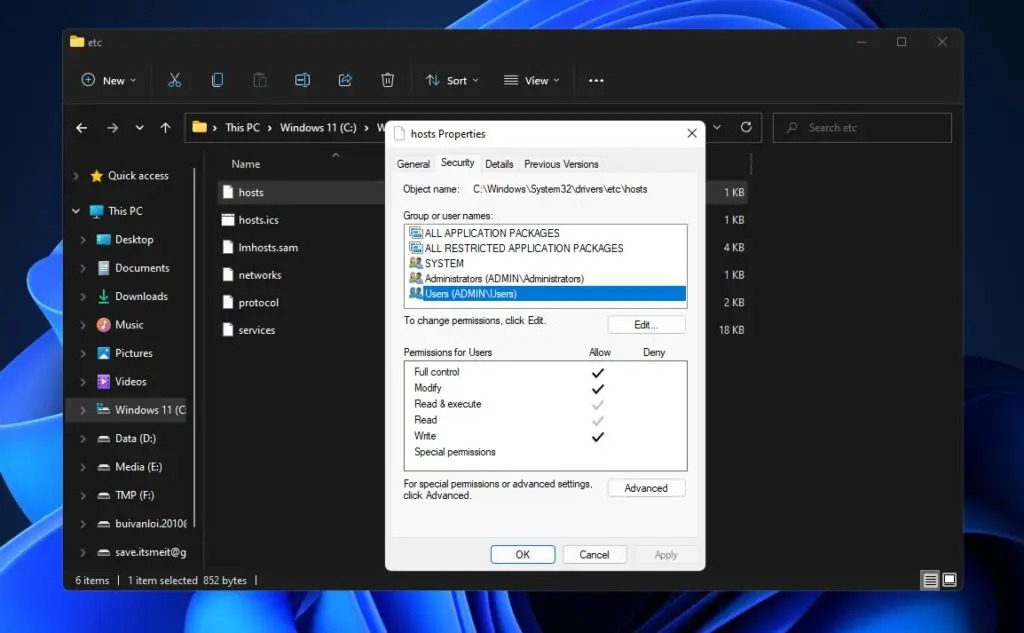Open the See more toolbar menu (ellipsis)
1024x633 pixels.
(x=596, y=80)
